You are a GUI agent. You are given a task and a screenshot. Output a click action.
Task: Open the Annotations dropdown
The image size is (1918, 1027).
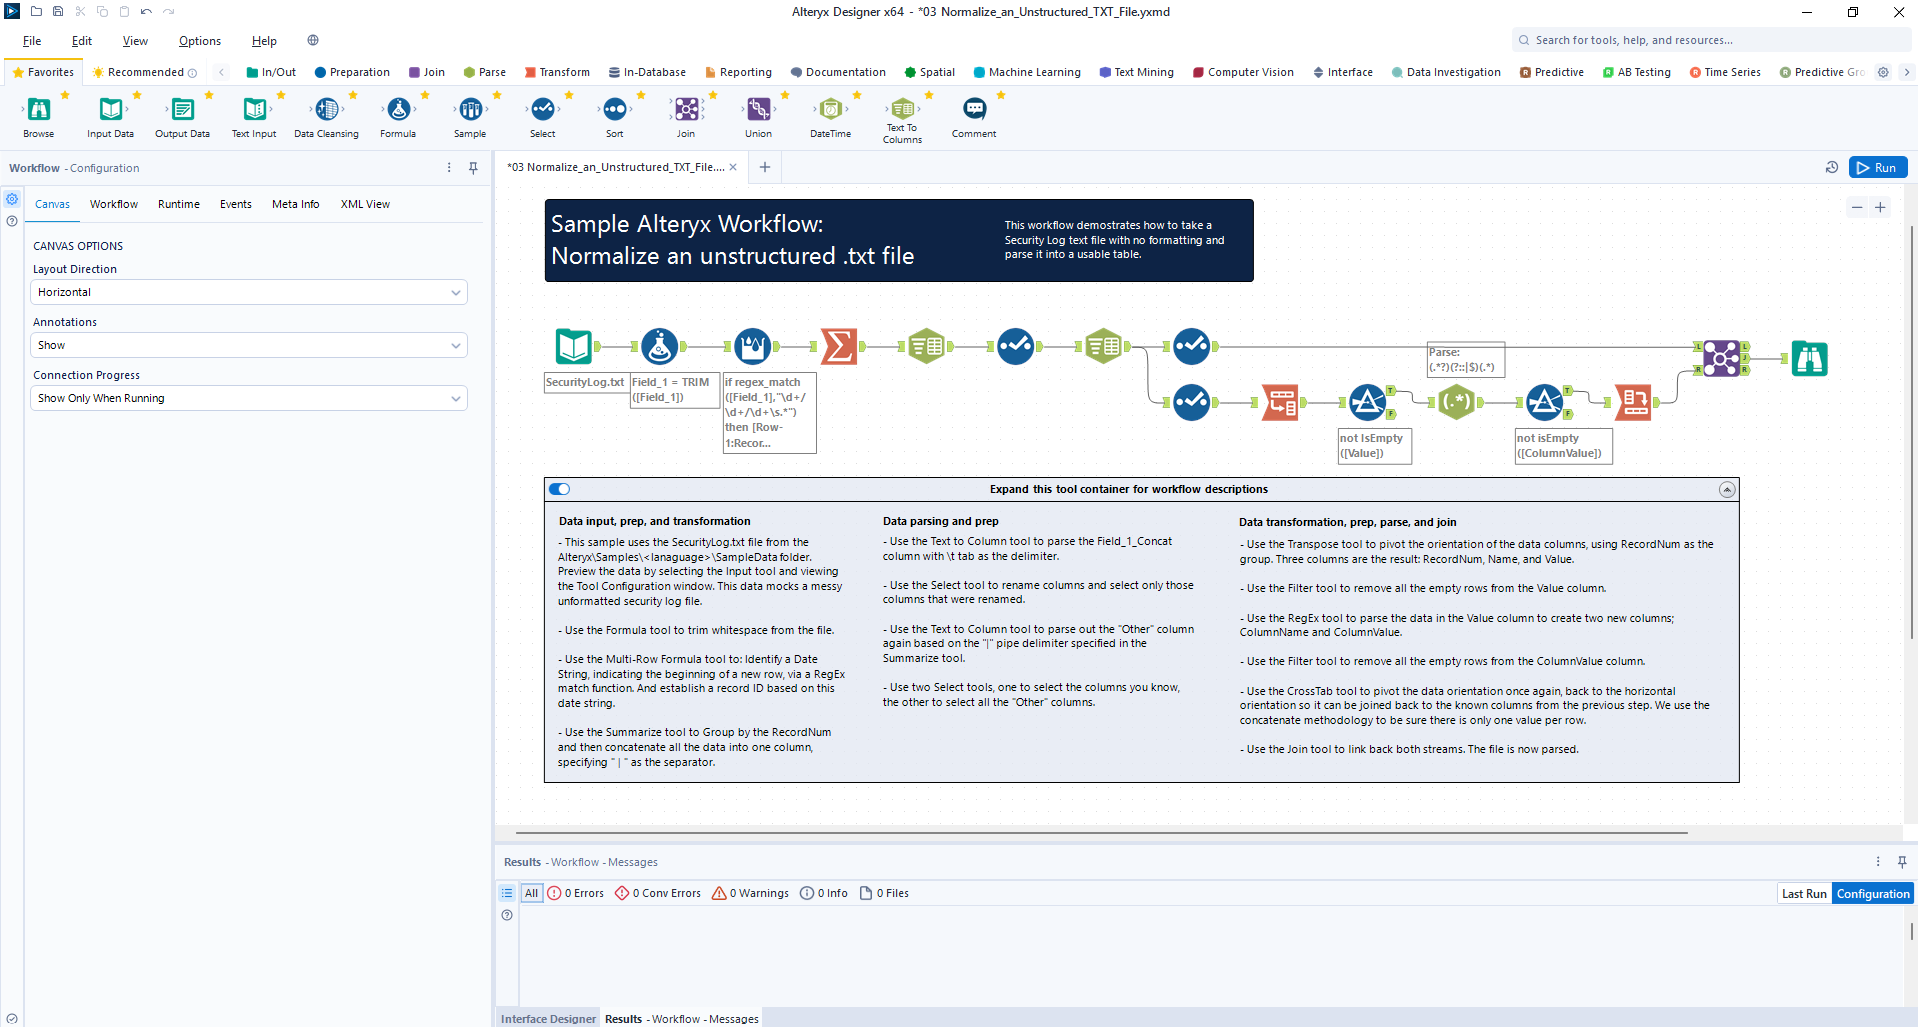pos(247,344)
